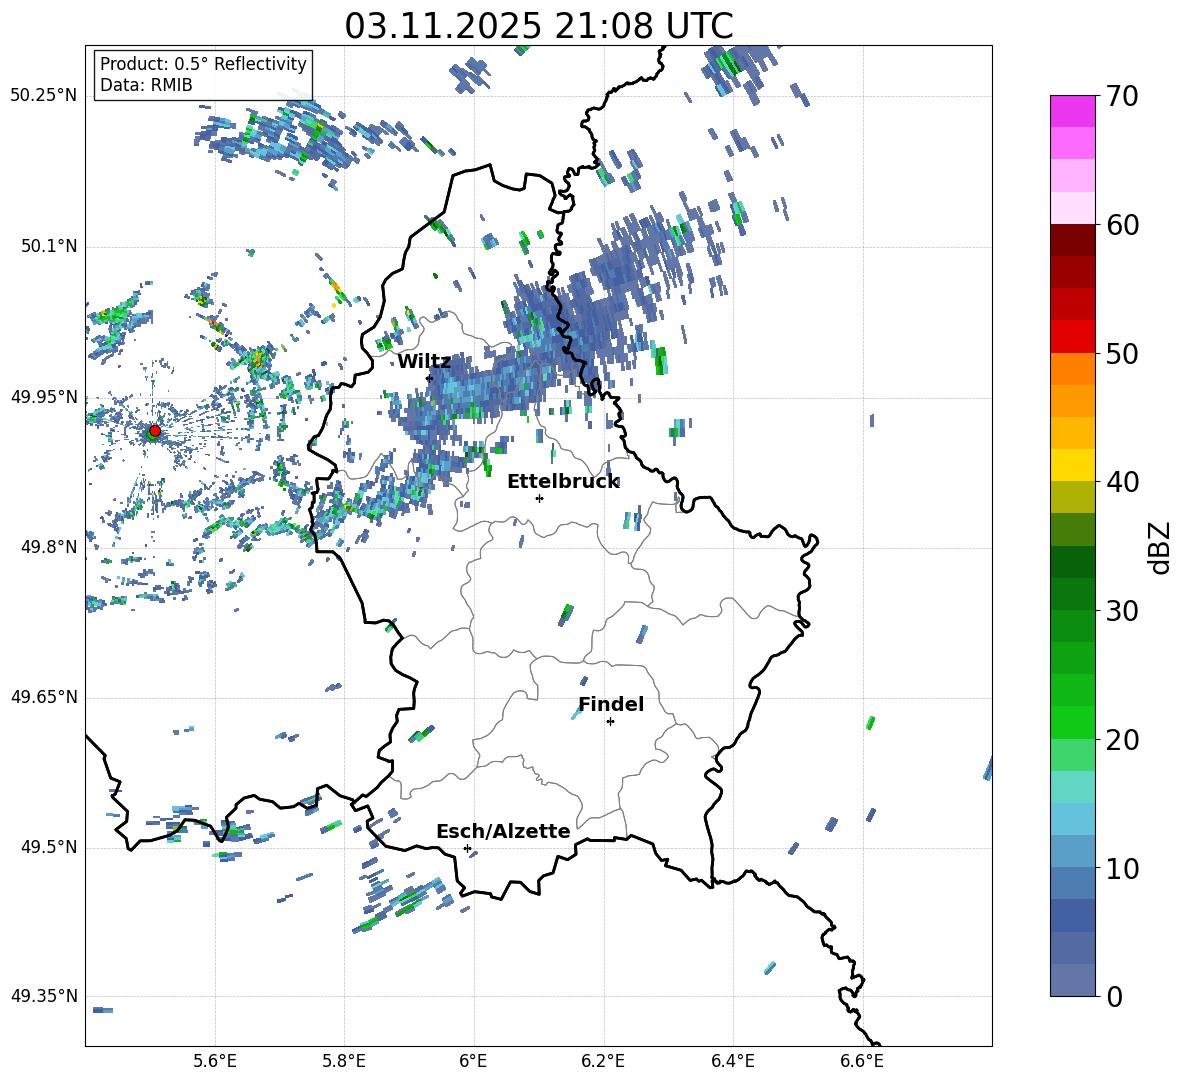Click the 50 tick label on colorbar
The width and height of the screenshot is (1184, 1081).
click(1122, 353)
